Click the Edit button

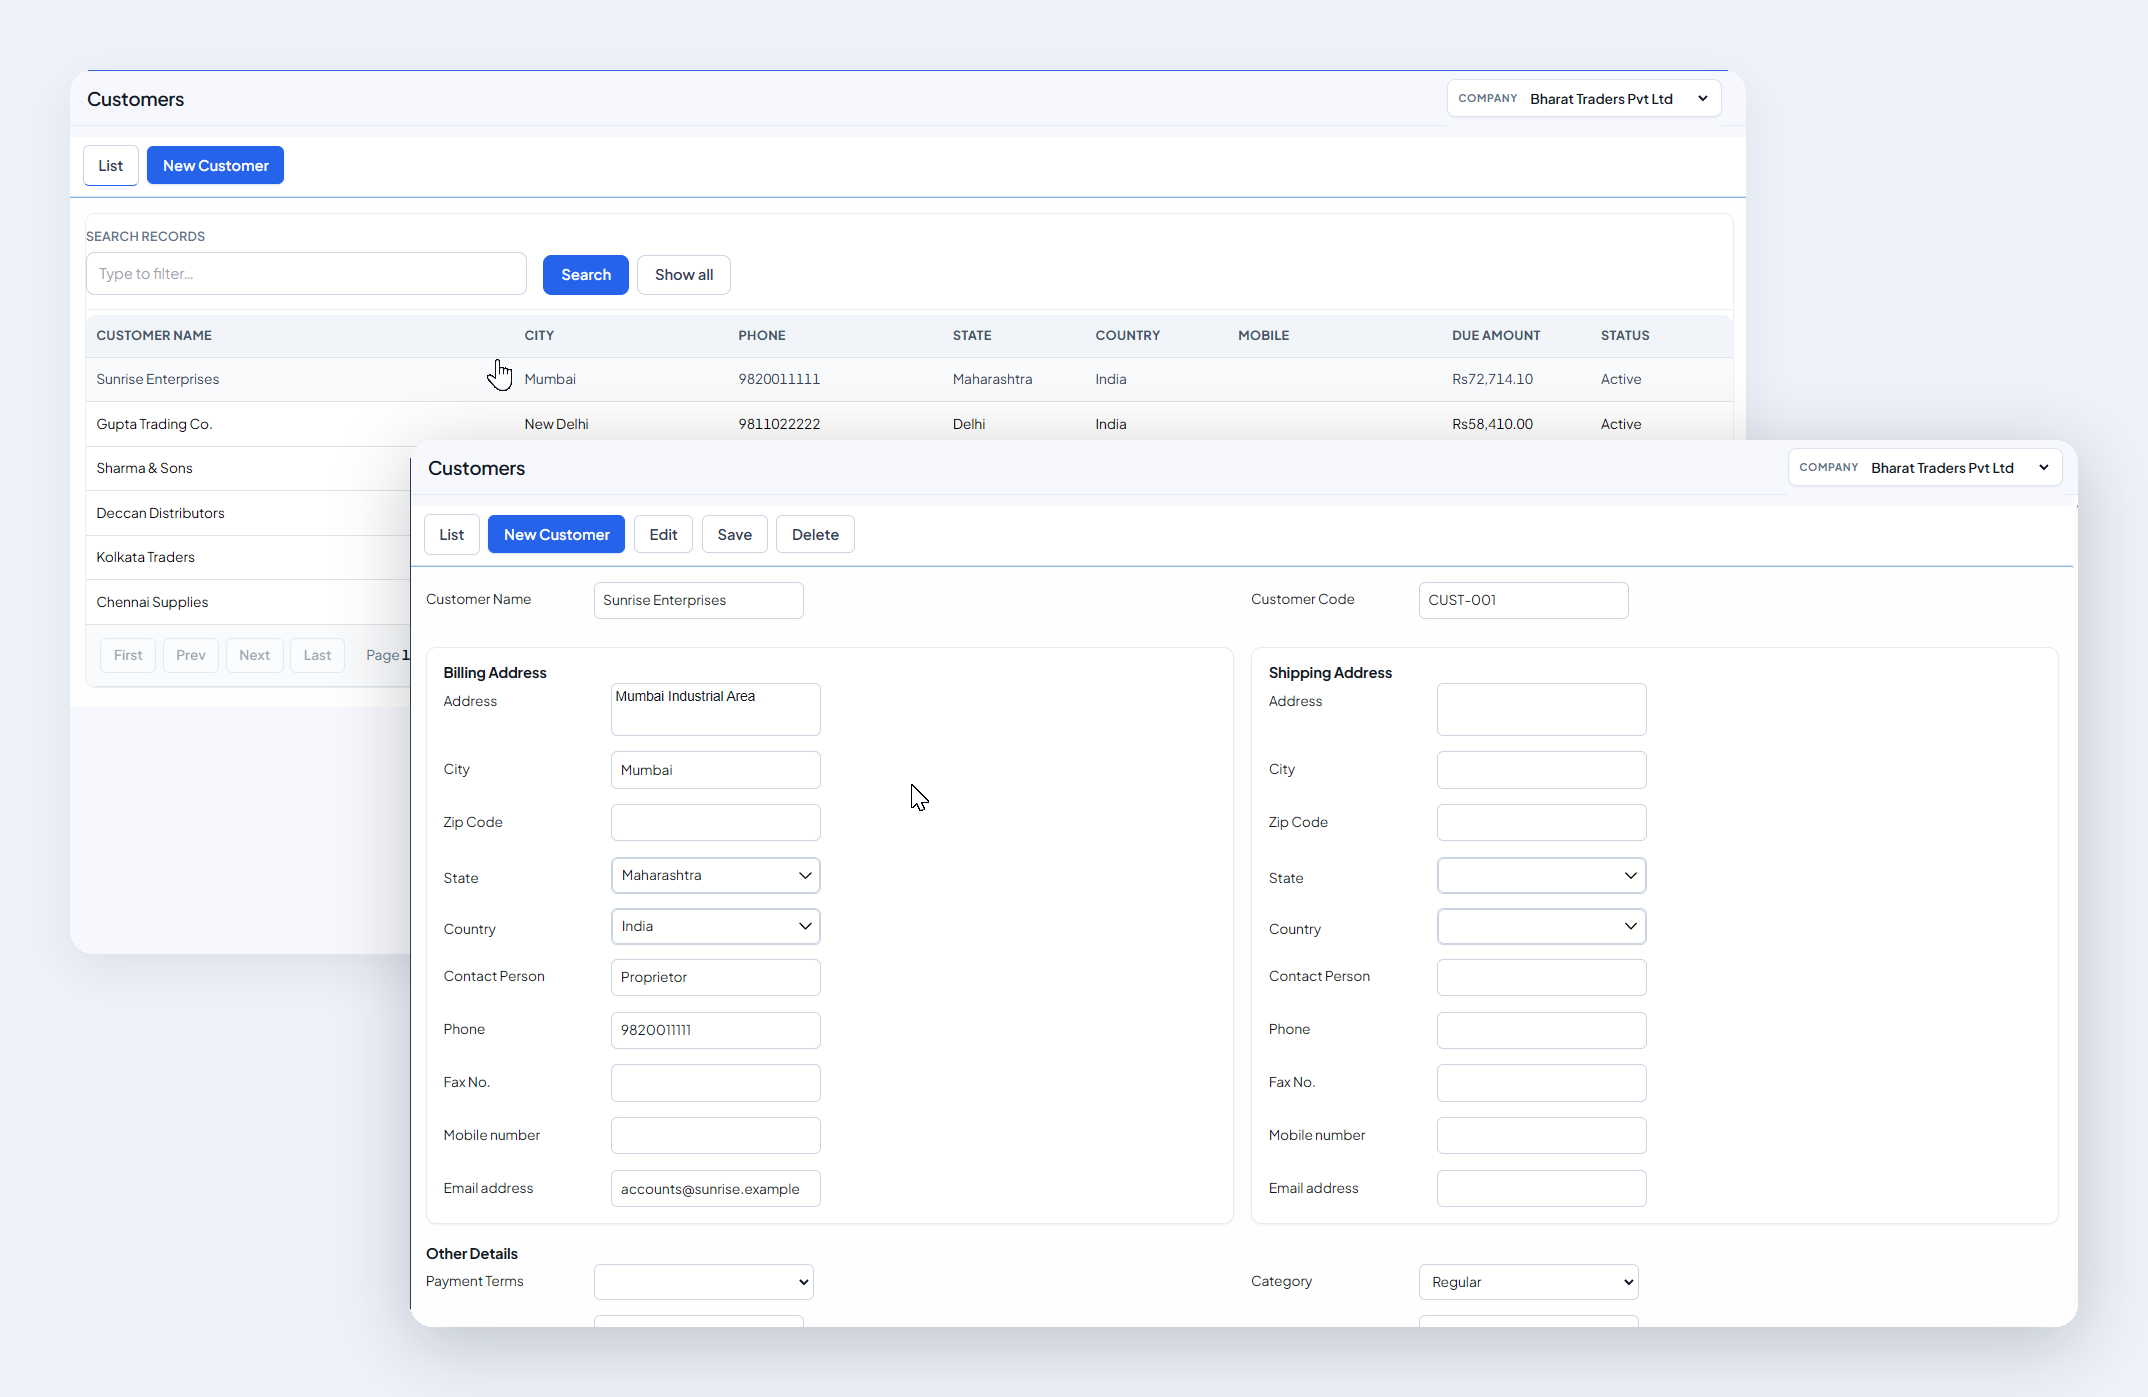[664, 535]
